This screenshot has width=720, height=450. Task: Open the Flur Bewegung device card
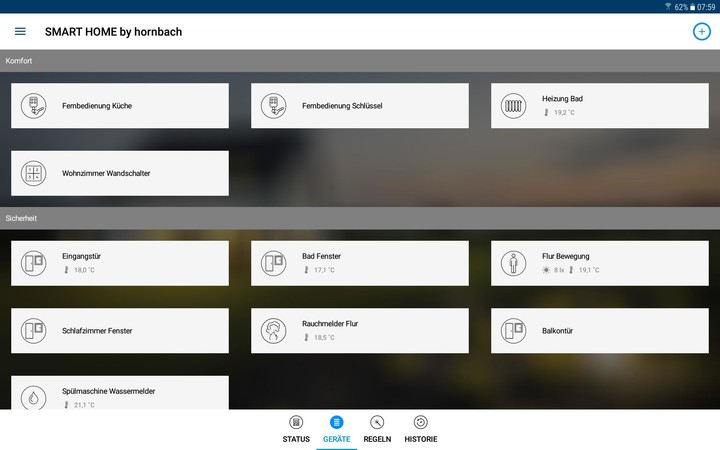click(600, 263)
